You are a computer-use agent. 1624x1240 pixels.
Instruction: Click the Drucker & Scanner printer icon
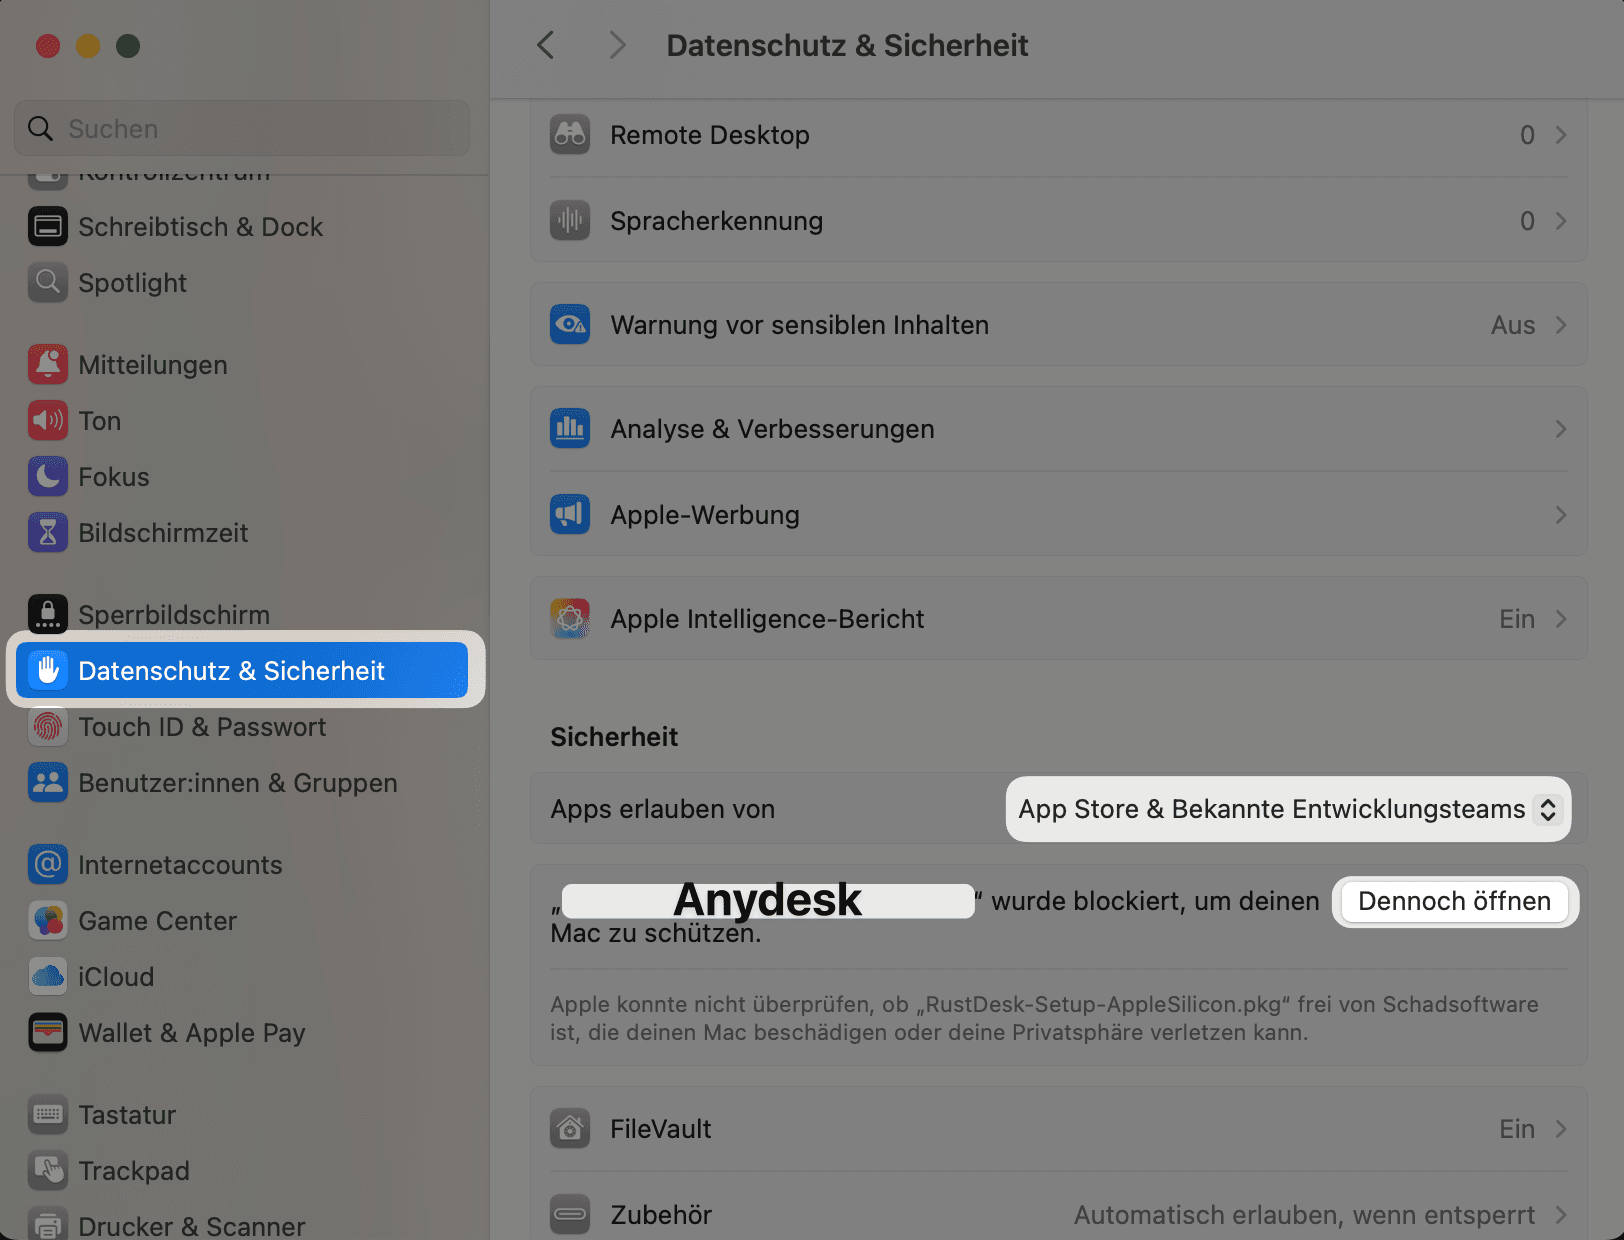(x=48, y=1225)
